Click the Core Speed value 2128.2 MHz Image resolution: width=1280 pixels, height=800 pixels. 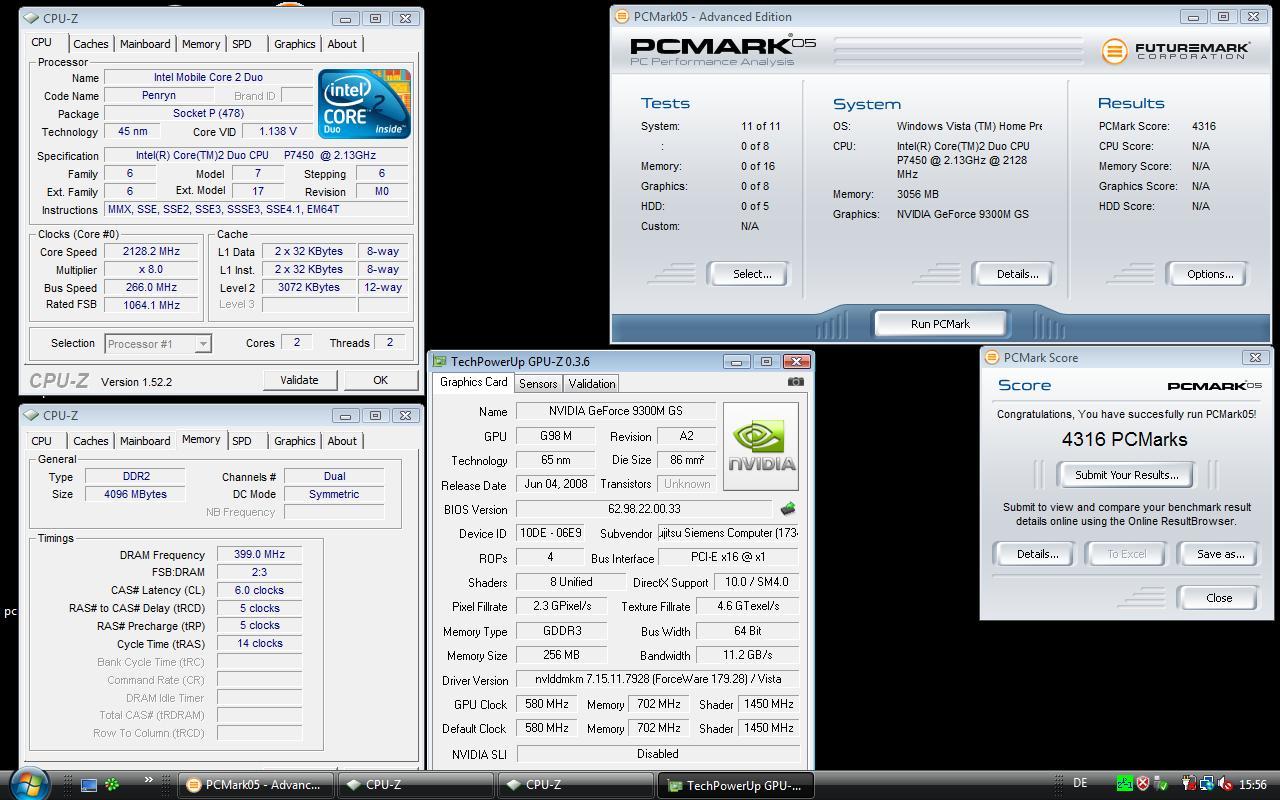coord(151,252)
